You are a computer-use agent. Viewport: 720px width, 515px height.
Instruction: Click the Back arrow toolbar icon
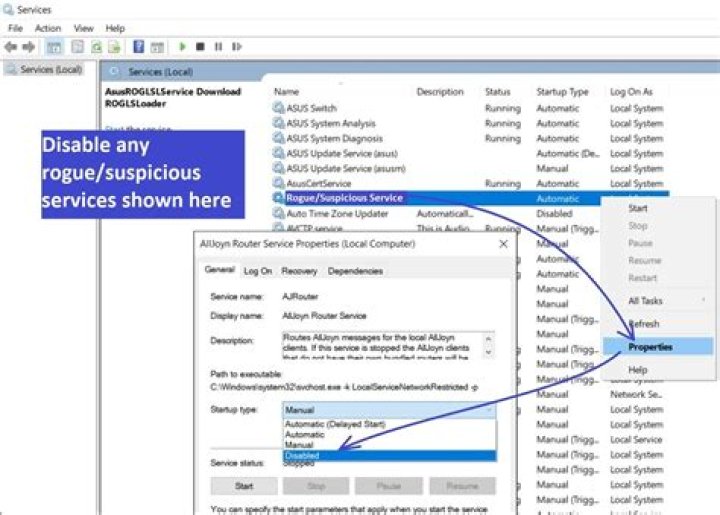(x=11, y=47)
